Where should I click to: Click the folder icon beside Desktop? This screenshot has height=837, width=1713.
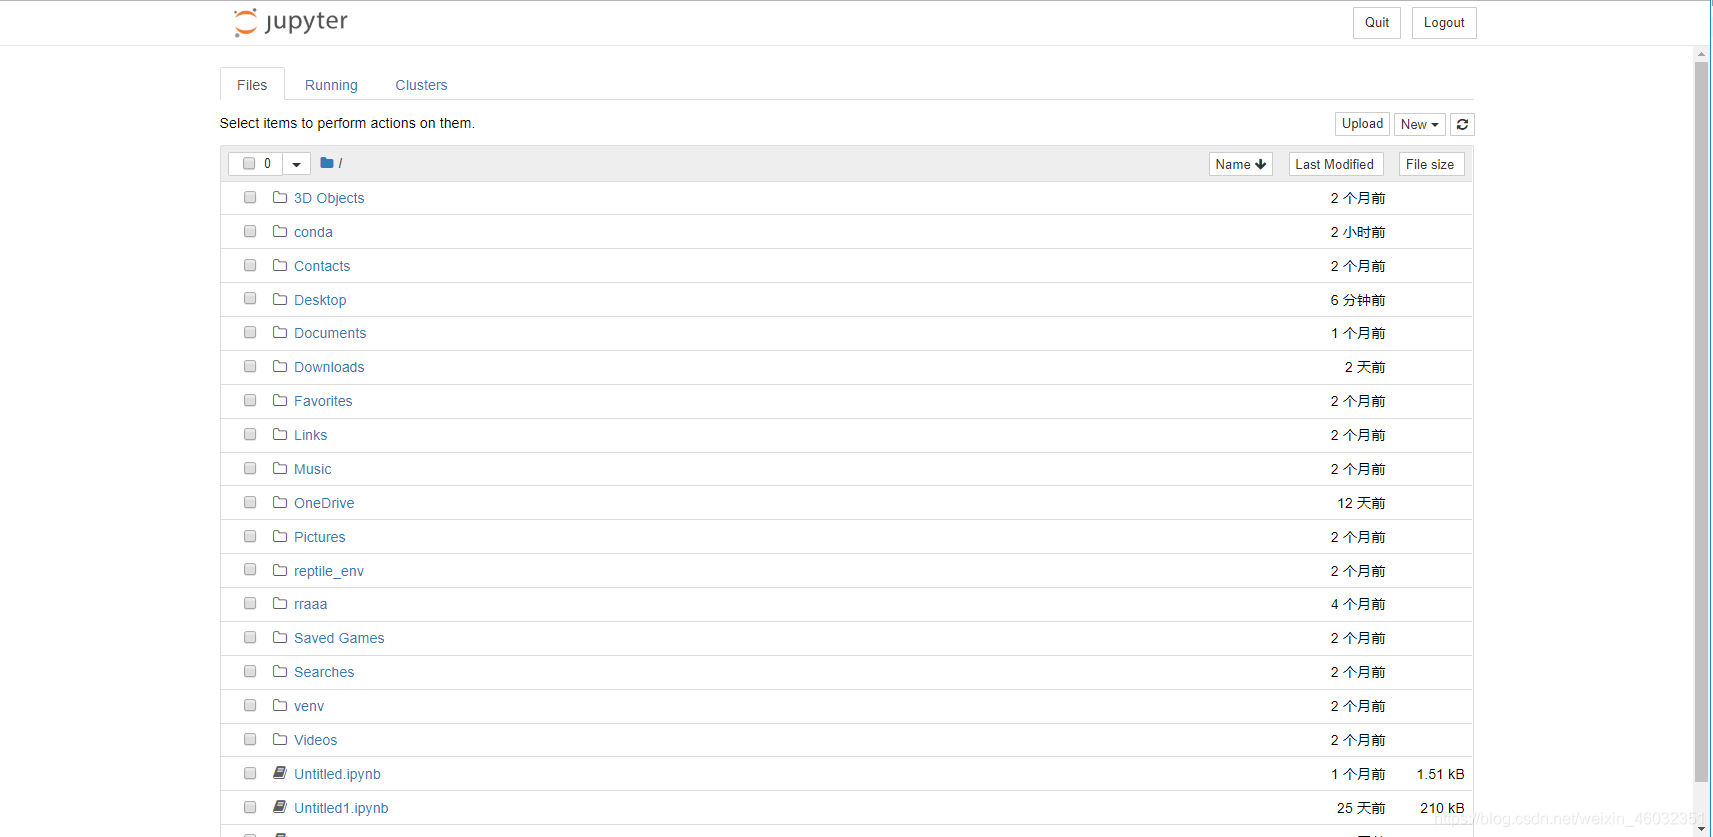point(280,300)
